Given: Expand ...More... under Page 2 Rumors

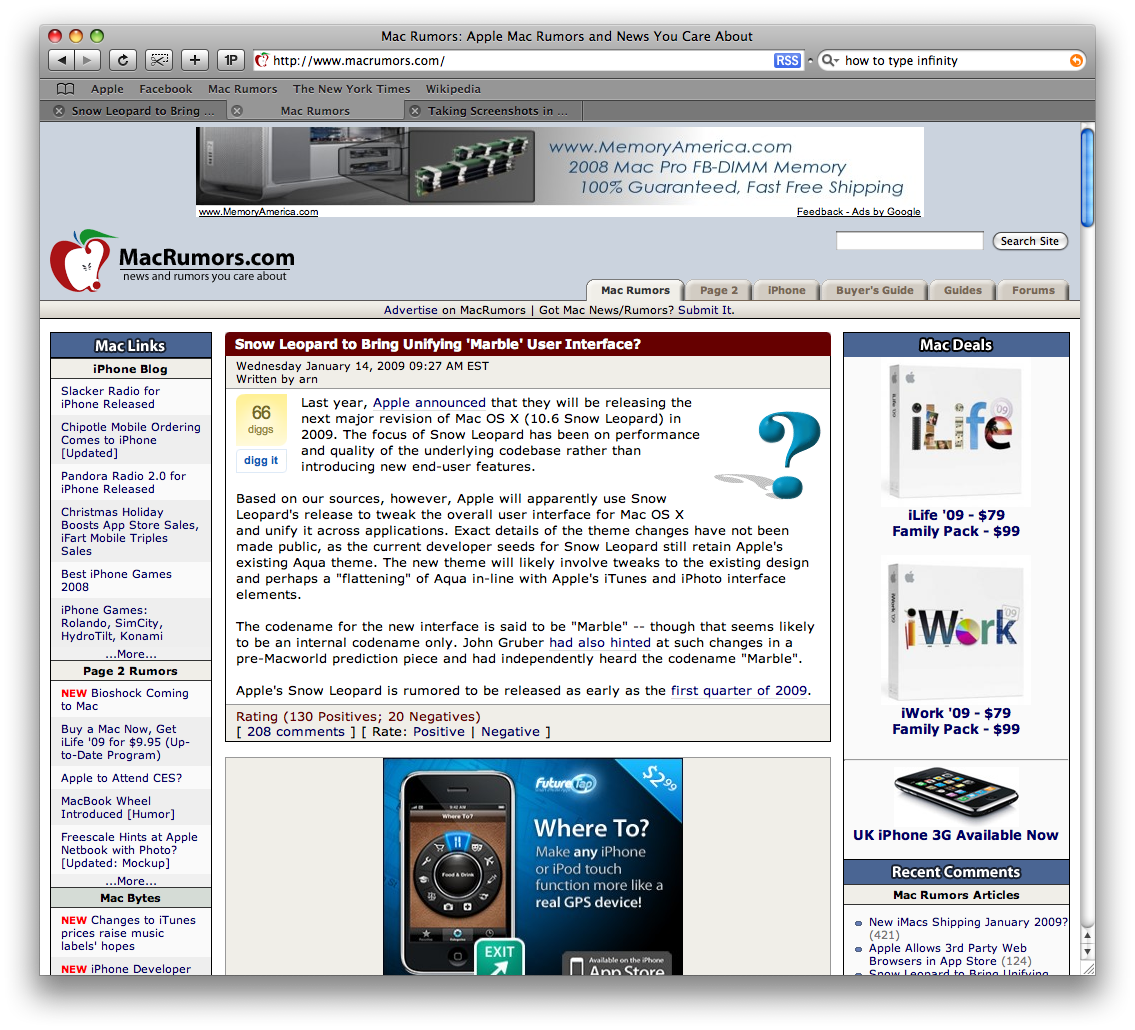Looking at the screenshot, I should coord(130,881).
